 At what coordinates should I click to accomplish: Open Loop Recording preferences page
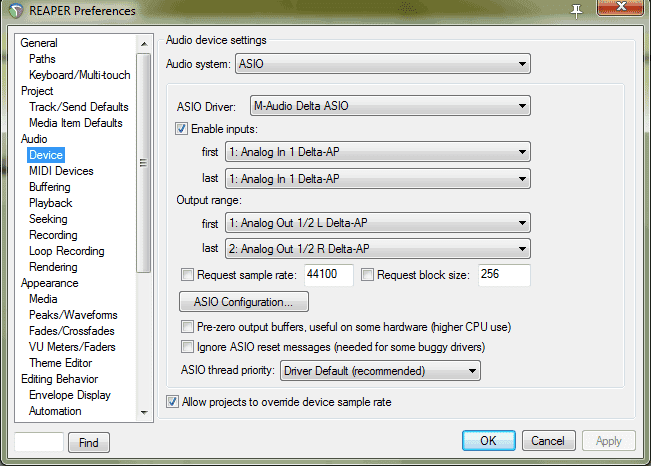coord(66,251)
